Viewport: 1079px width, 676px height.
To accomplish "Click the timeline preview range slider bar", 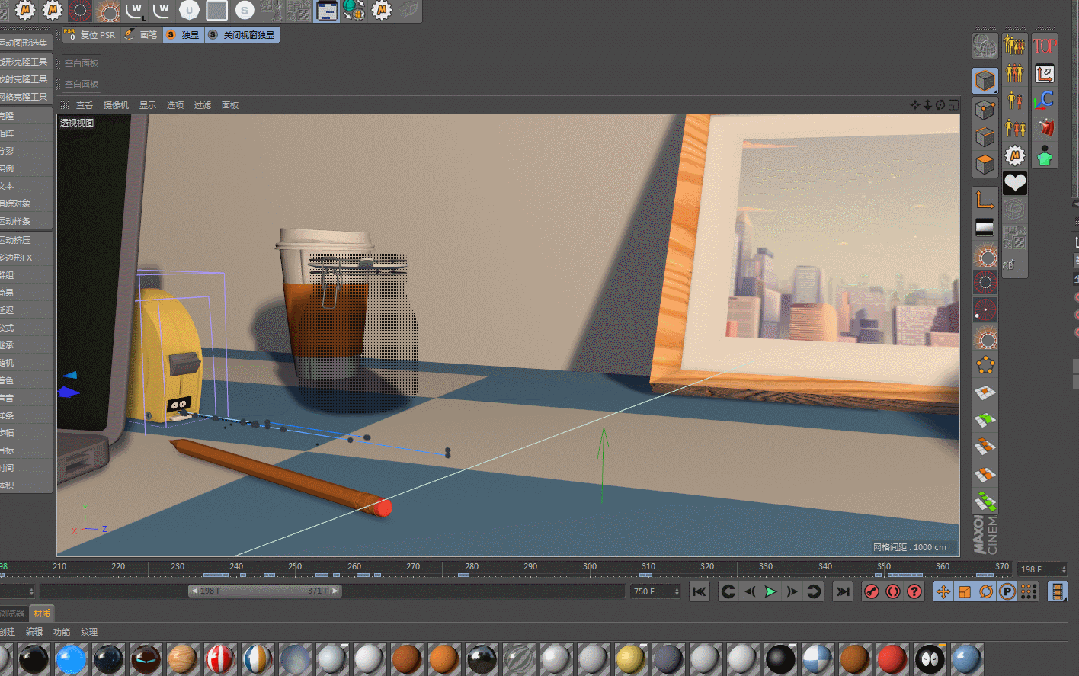I will tap(264, 591).
